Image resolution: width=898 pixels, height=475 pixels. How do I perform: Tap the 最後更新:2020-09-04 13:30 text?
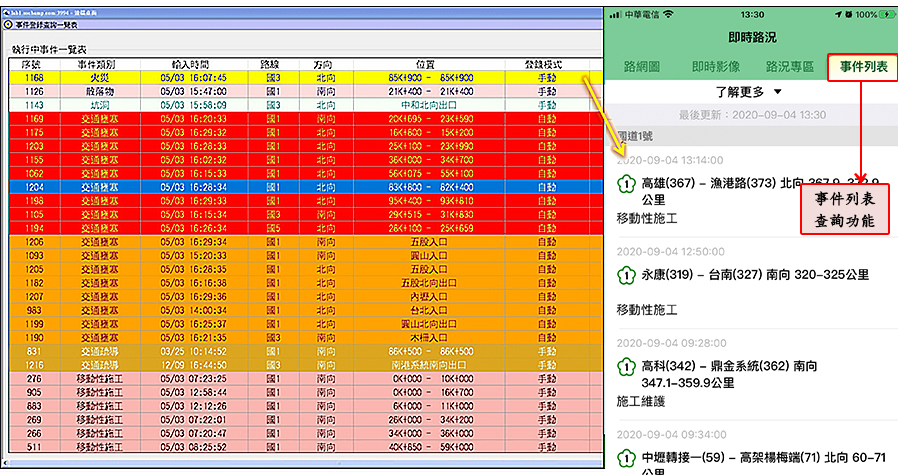pos(753,115)
